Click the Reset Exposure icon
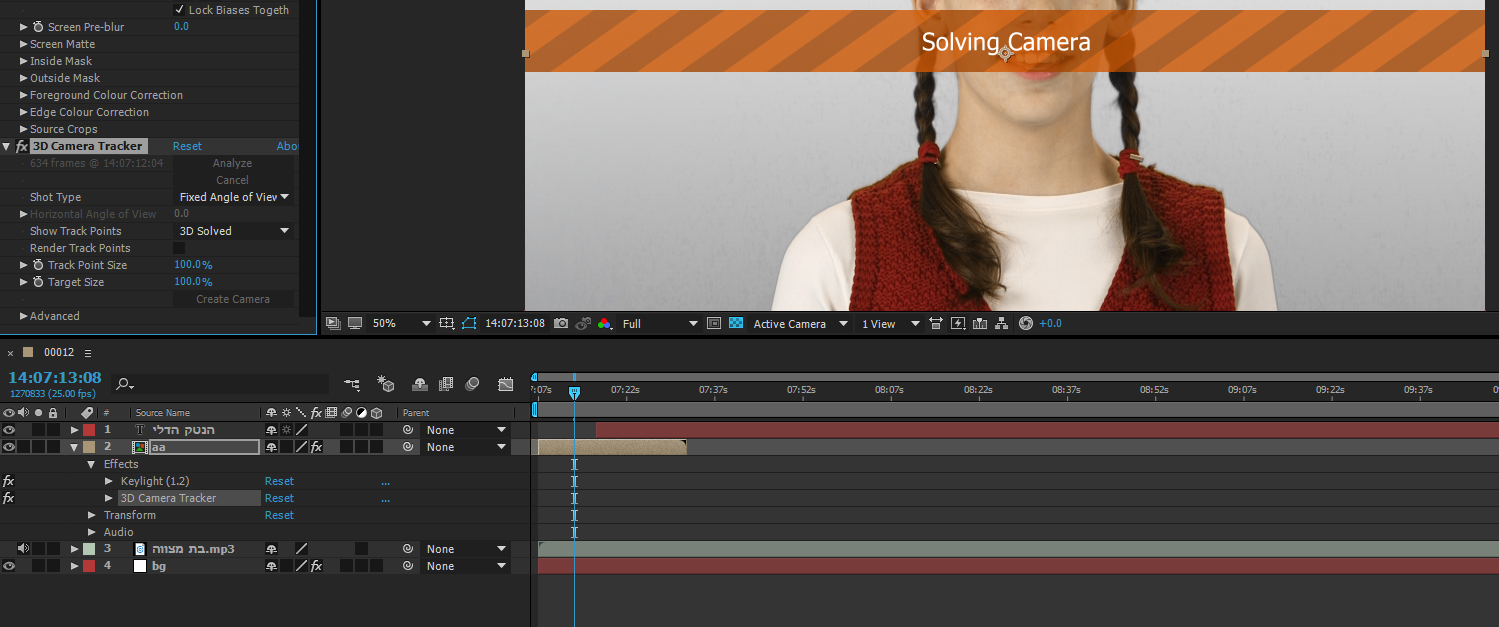 1025,324
